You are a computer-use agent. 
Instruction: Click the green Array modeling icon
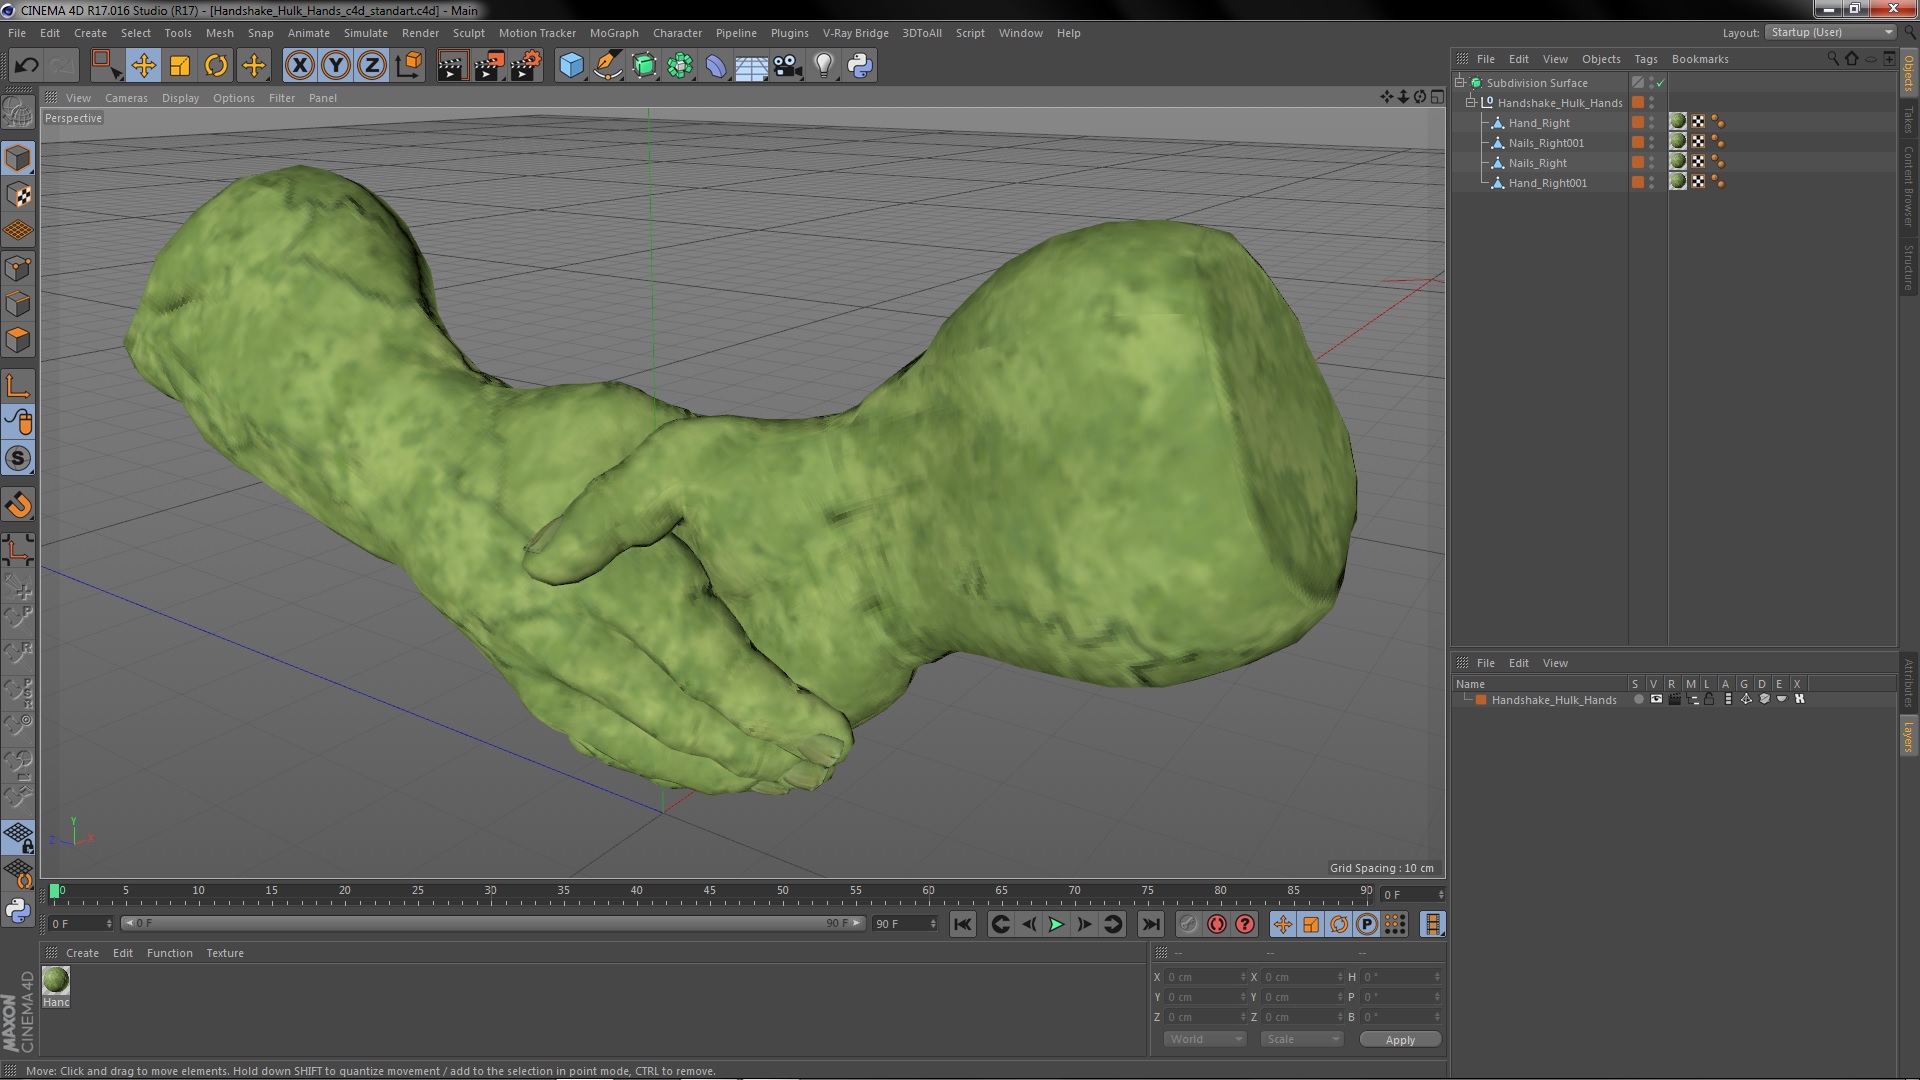coord(680,66)
